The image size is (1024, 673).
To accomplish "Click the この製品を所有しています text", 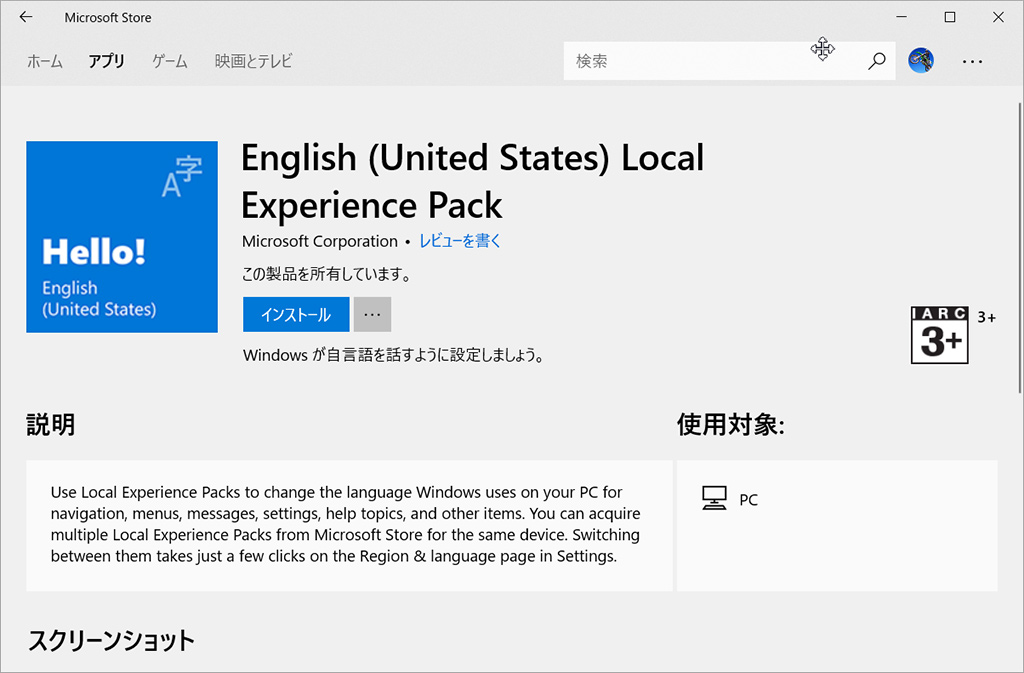I will click(x=327, y=274).
